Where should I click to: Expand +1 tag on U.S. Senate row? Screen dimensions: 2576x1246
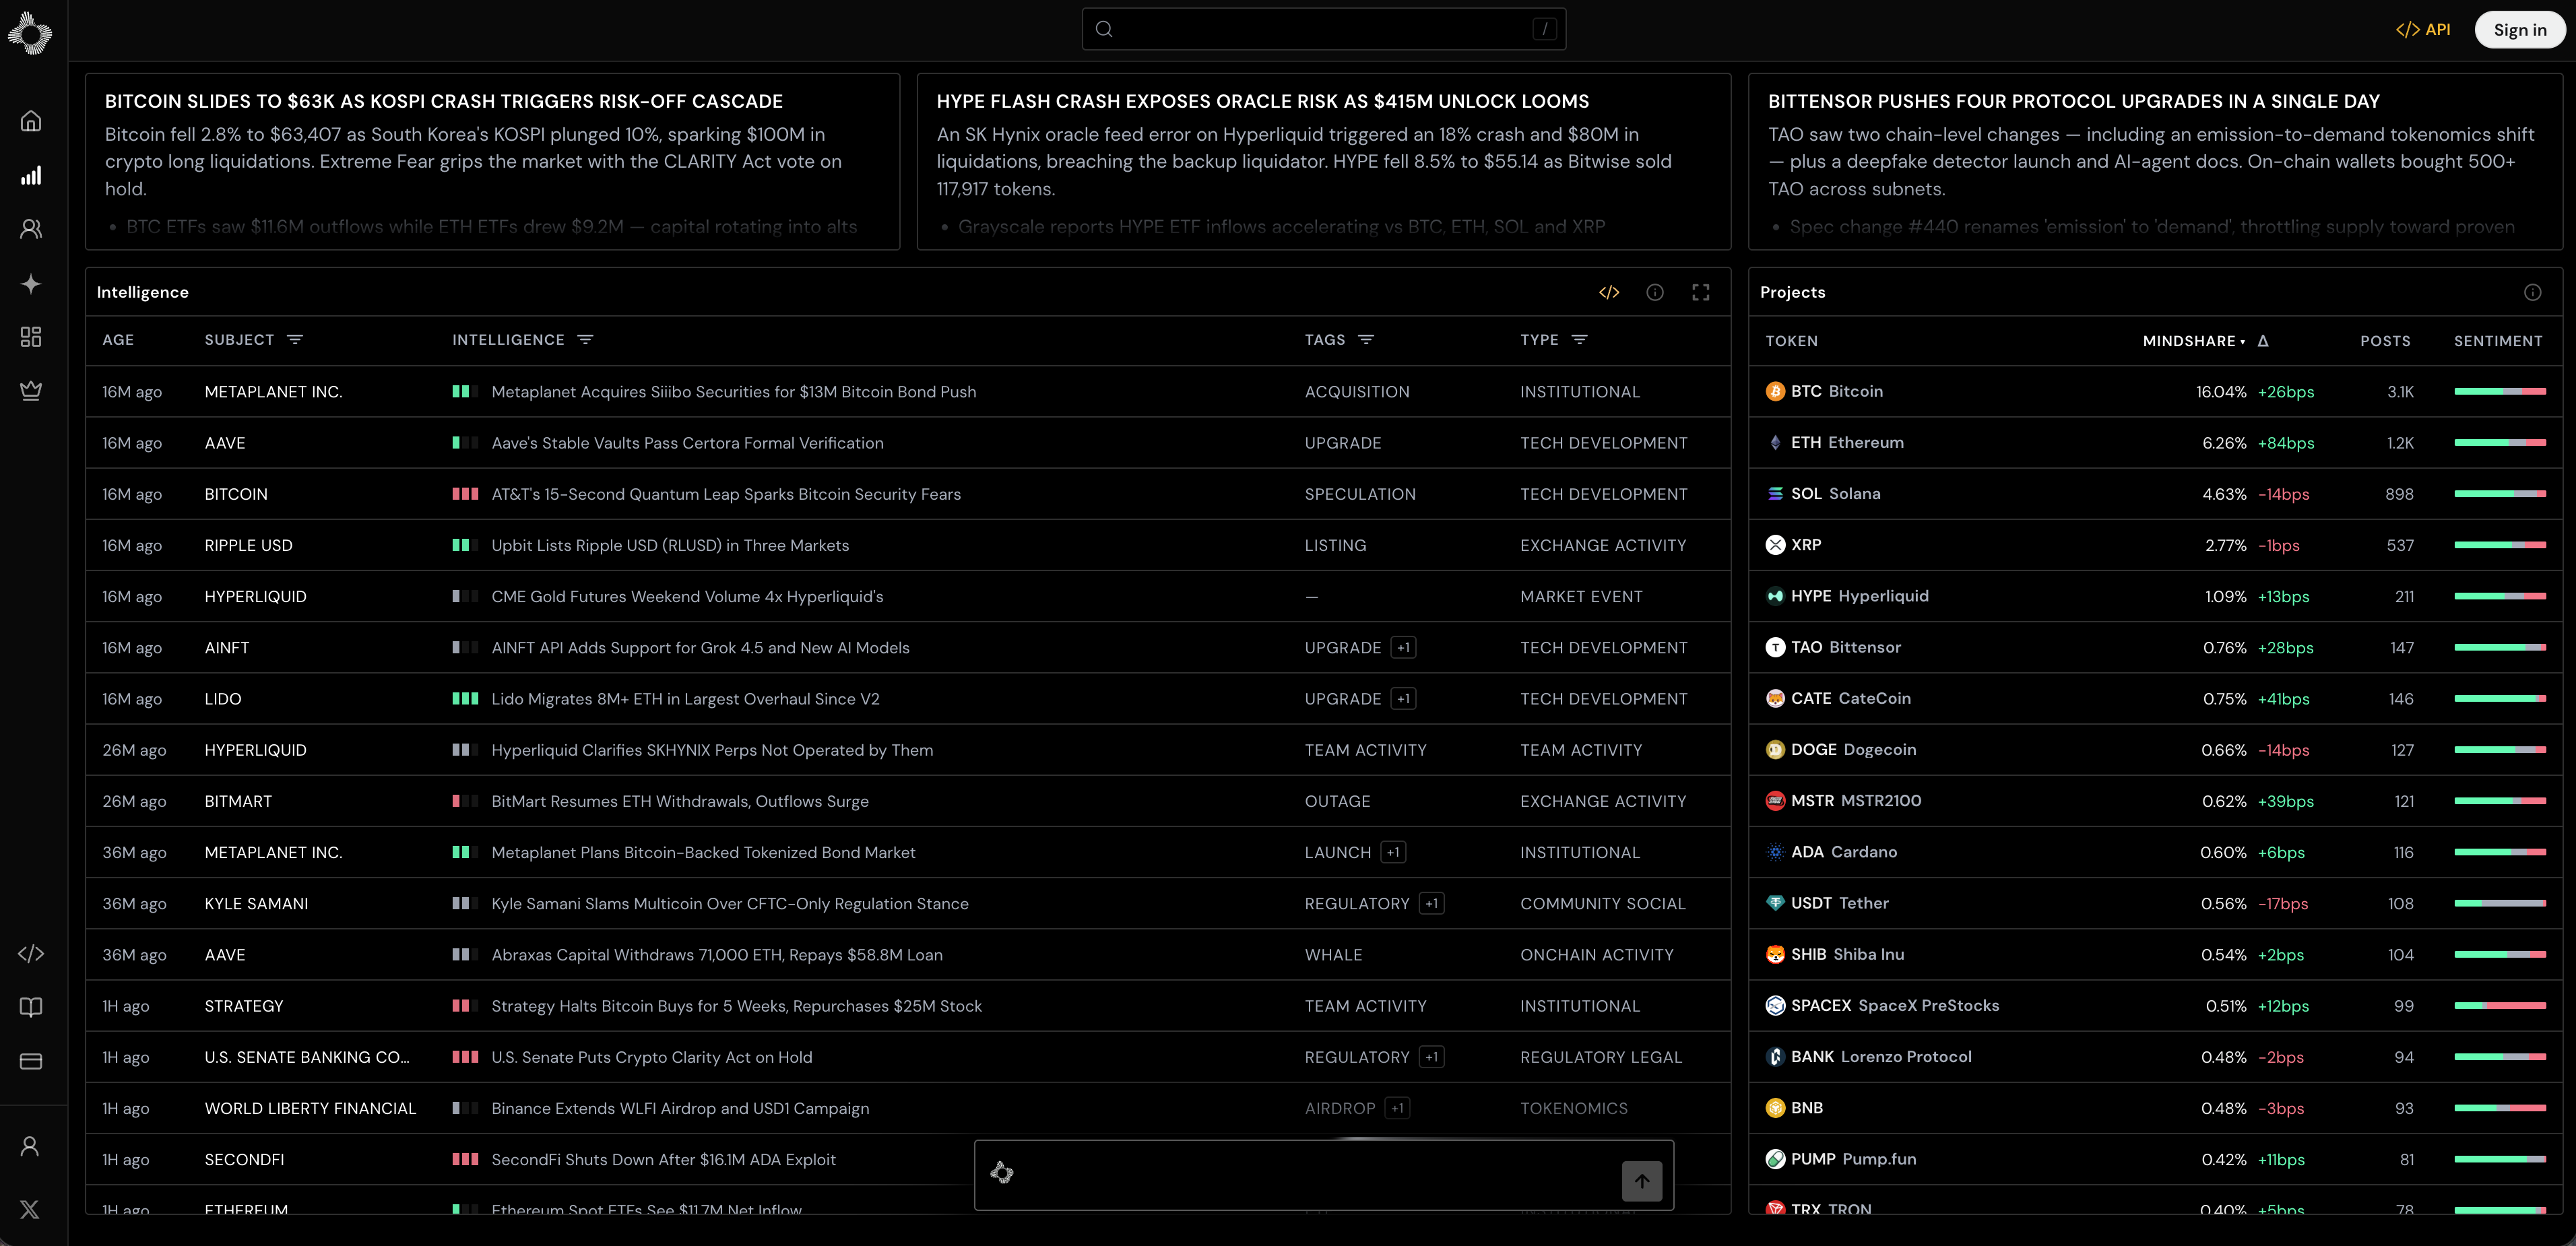[x=1432, y=1057]
